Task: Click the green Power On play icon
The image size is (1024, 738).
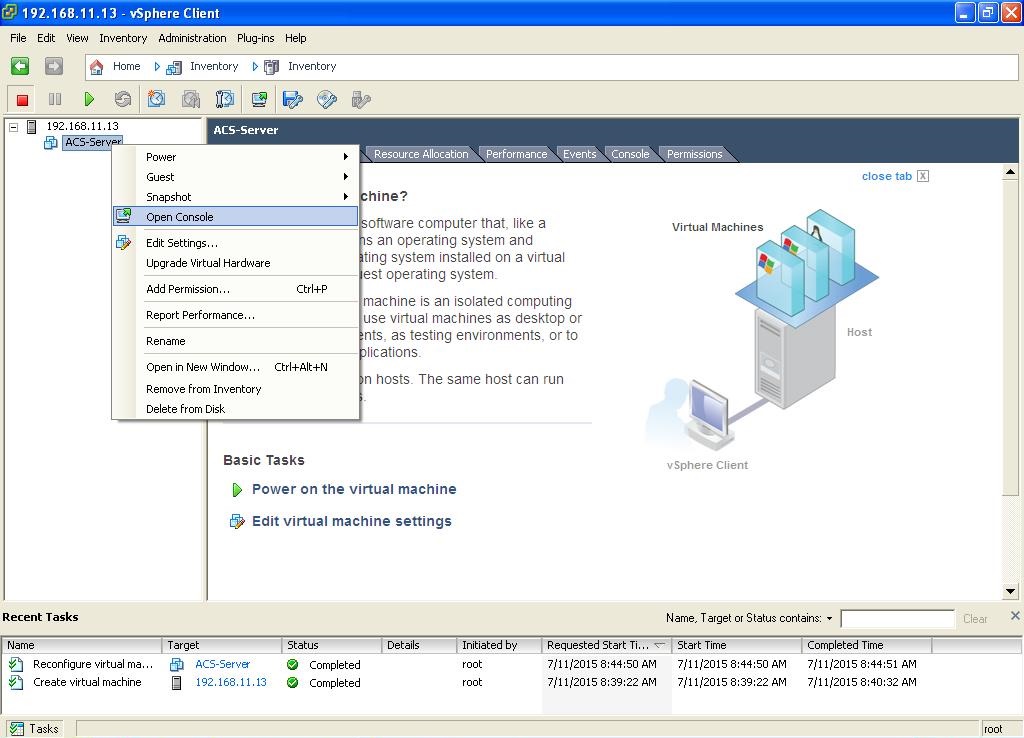Action: point(89,99)
